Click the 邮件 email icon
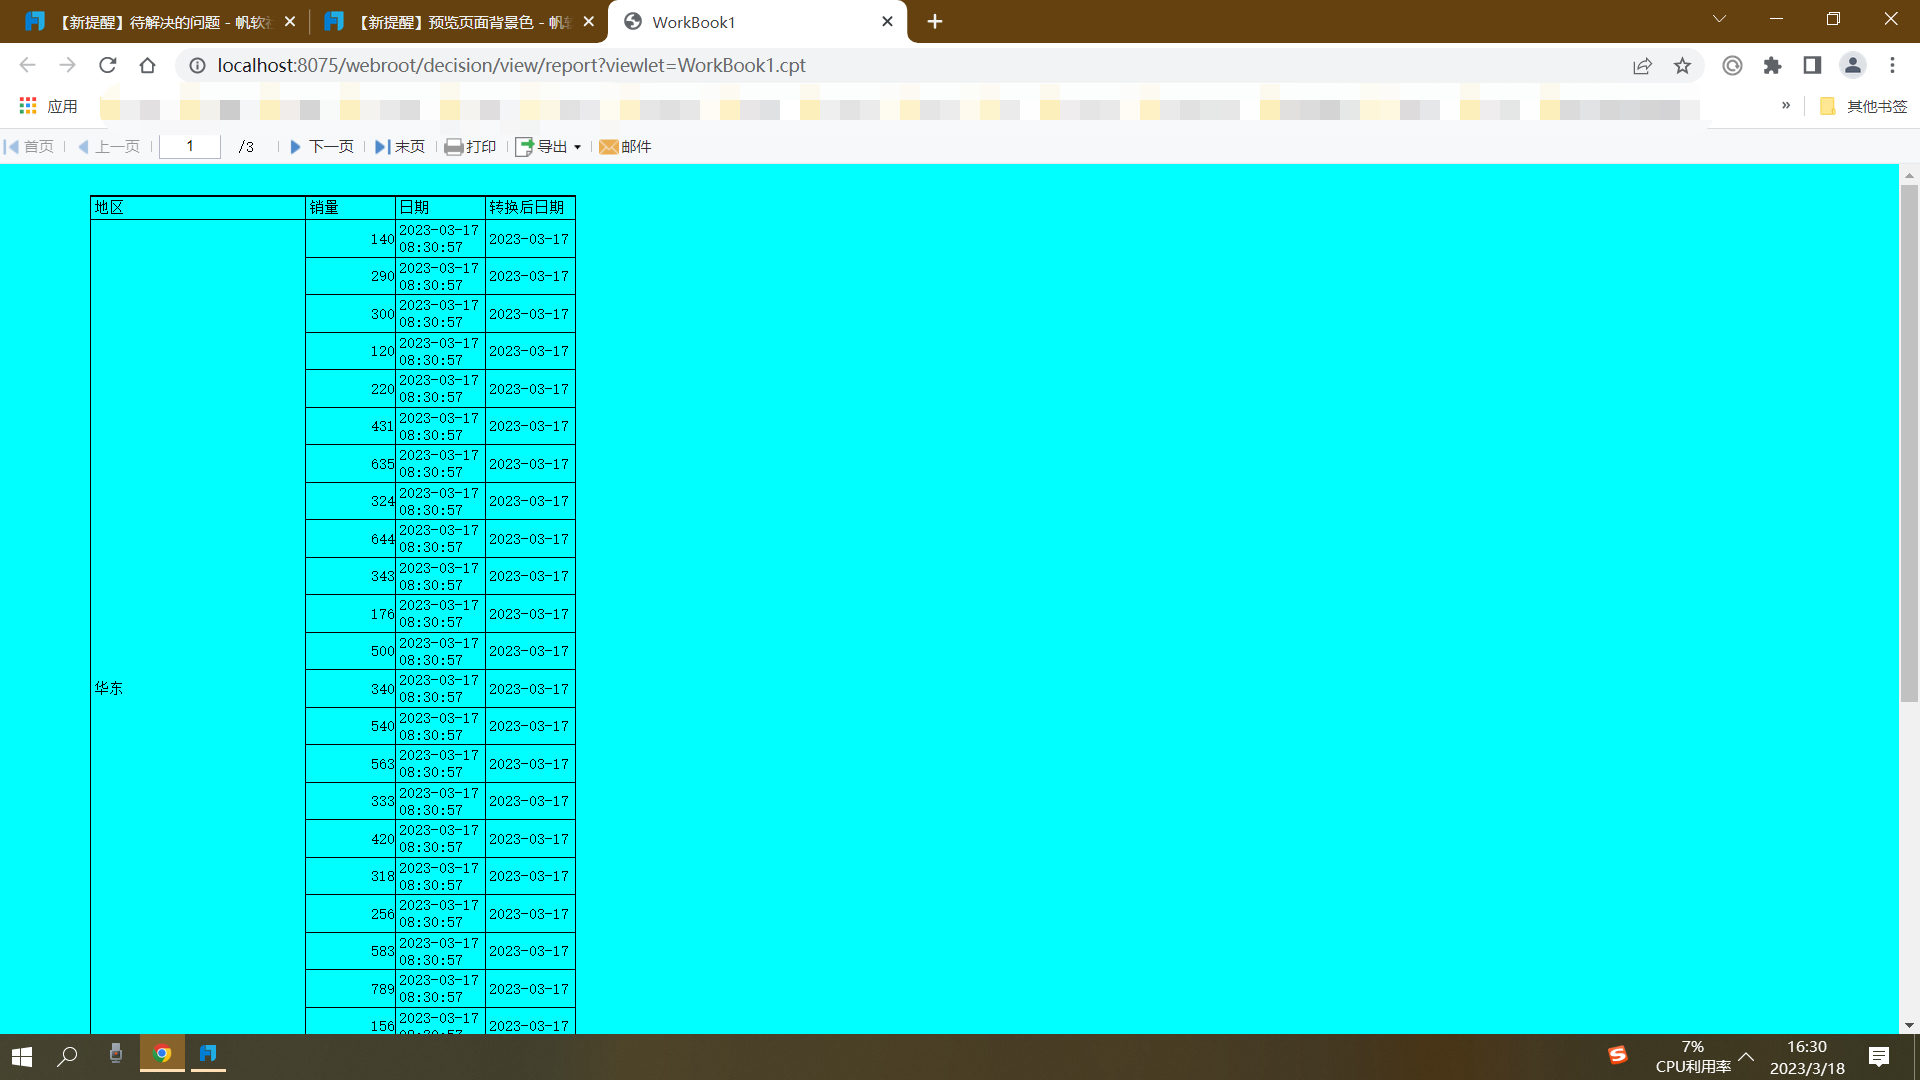The height and width of the screenshot is (1080, 1920). (608, 147)
